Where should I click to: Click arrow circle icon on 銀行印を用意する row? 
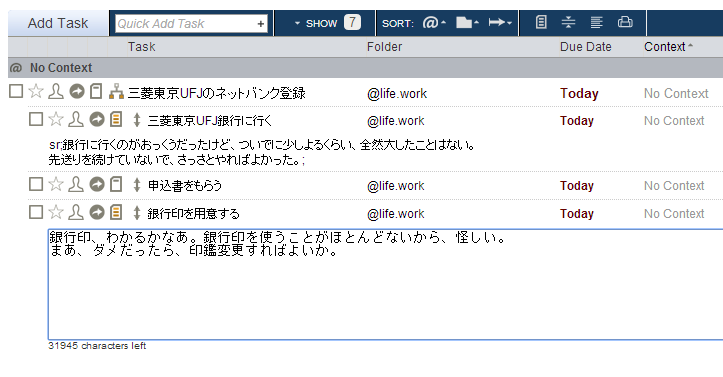[97, 212]
